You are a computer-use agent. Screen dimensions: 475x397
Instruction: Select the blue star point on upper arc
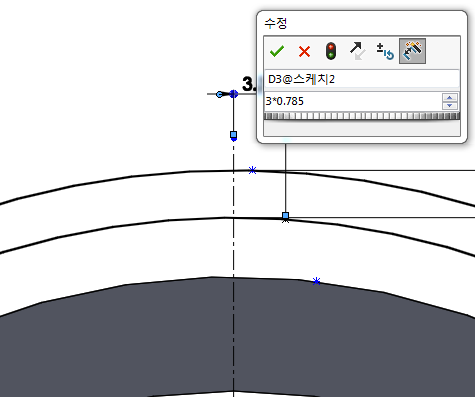[x=252, y=170]
